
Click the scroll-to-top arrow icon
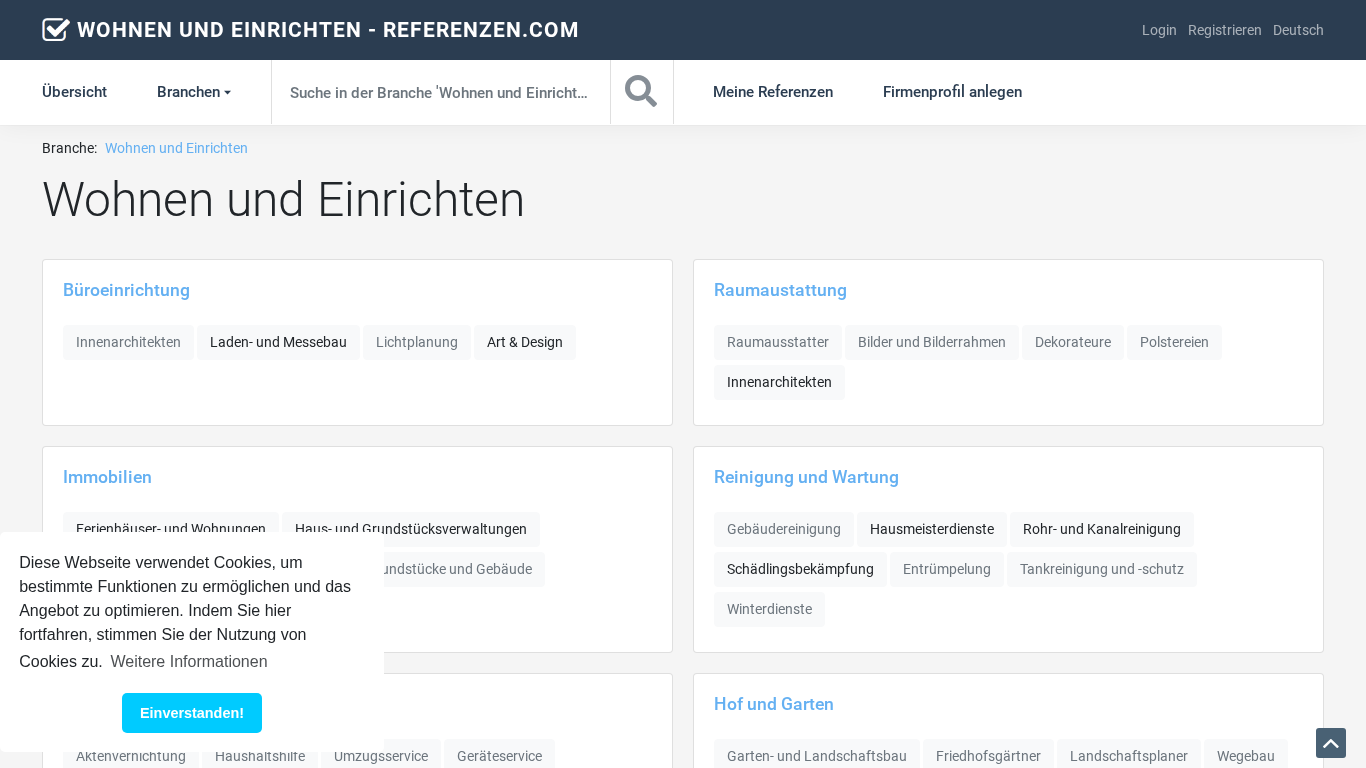1330,743
